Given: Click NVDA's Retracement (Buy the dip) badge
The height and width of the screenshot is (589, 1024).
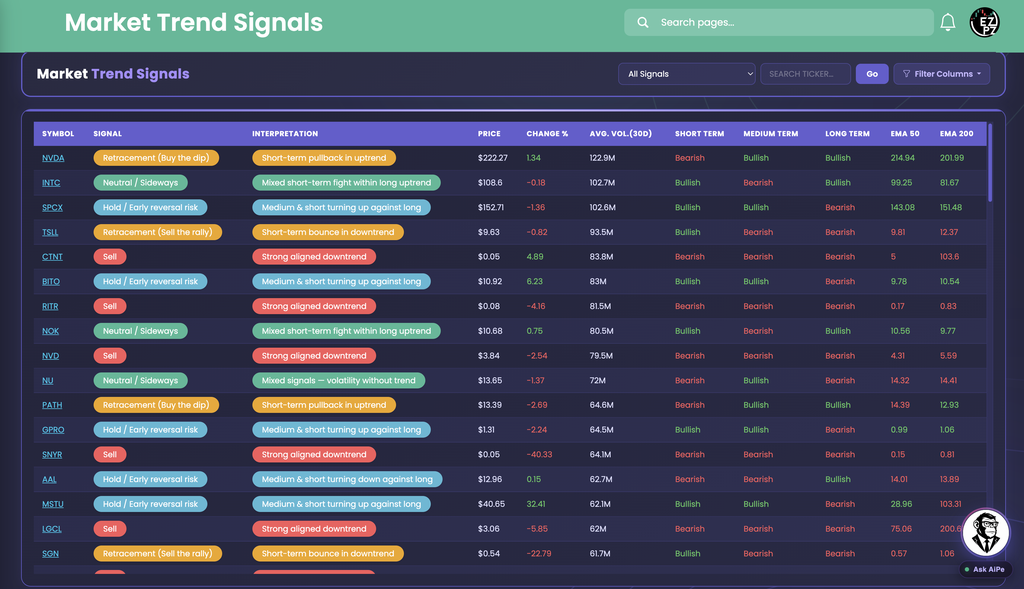Looking at the screenshot, I should 156,158.
